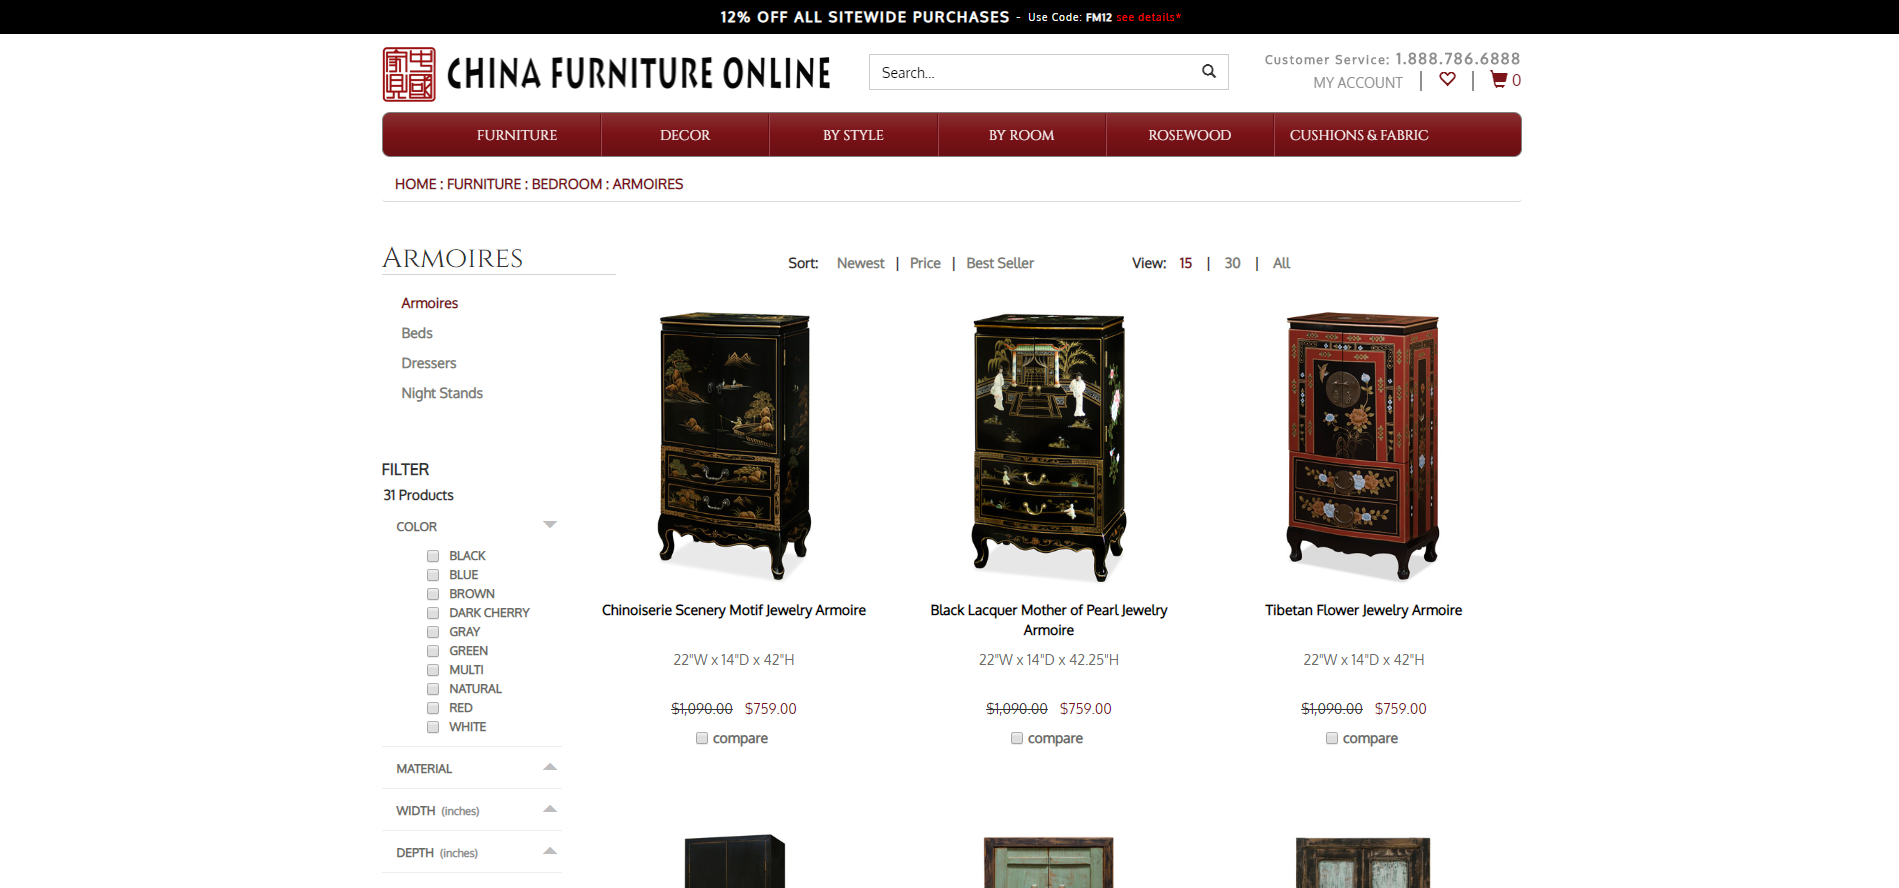Tick compare for Tibetan Flower Jewelry Armoire
Image resolution: width=1899 pixels, height=888 pixels.
pyautogui.click(x=1332, y=738)
